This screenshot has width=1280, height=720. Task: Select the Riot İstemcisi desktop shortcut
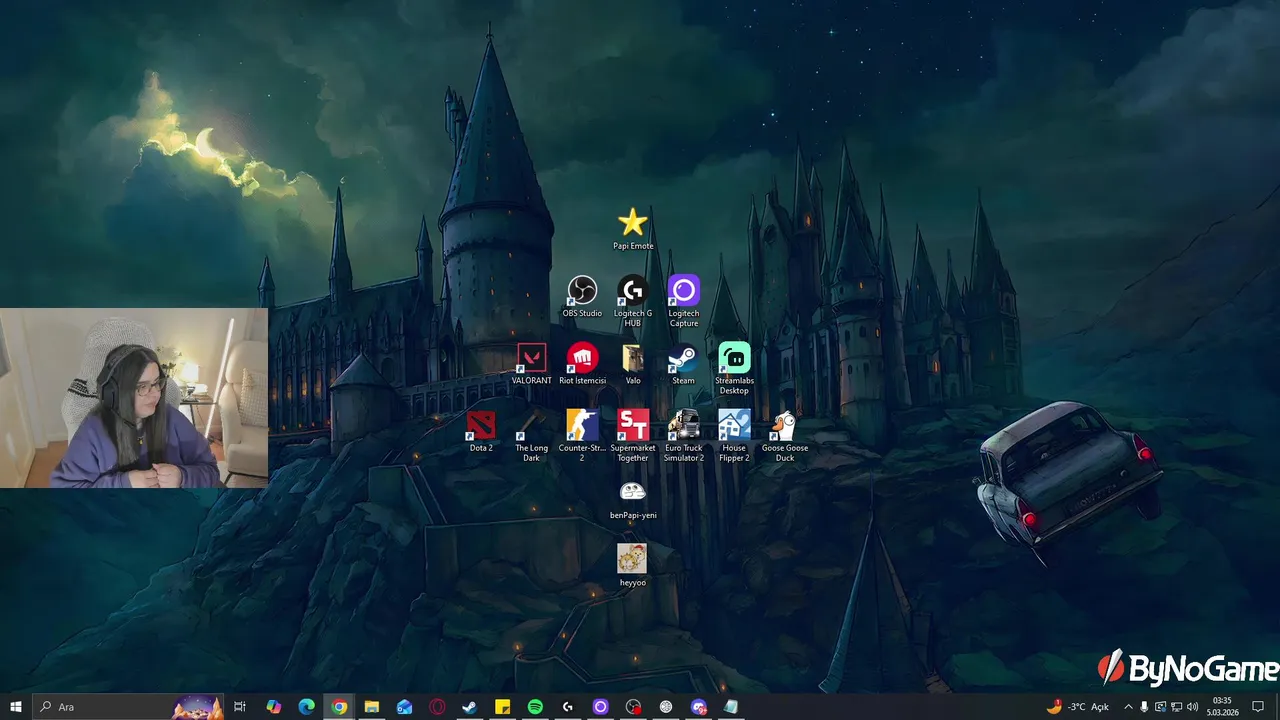(x=582, y=364)
